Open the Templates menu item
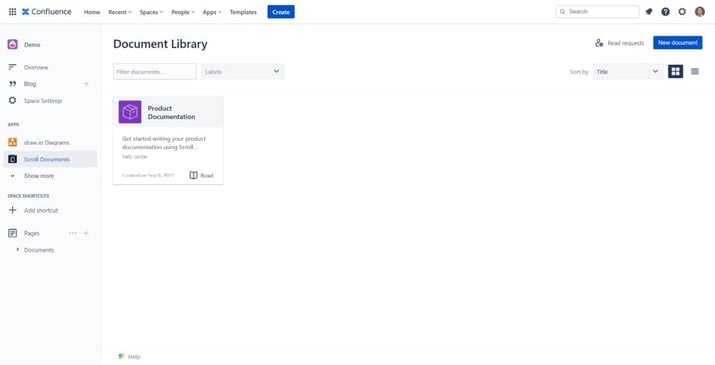This screenshot has height=365, width=715. click(243, 12)
